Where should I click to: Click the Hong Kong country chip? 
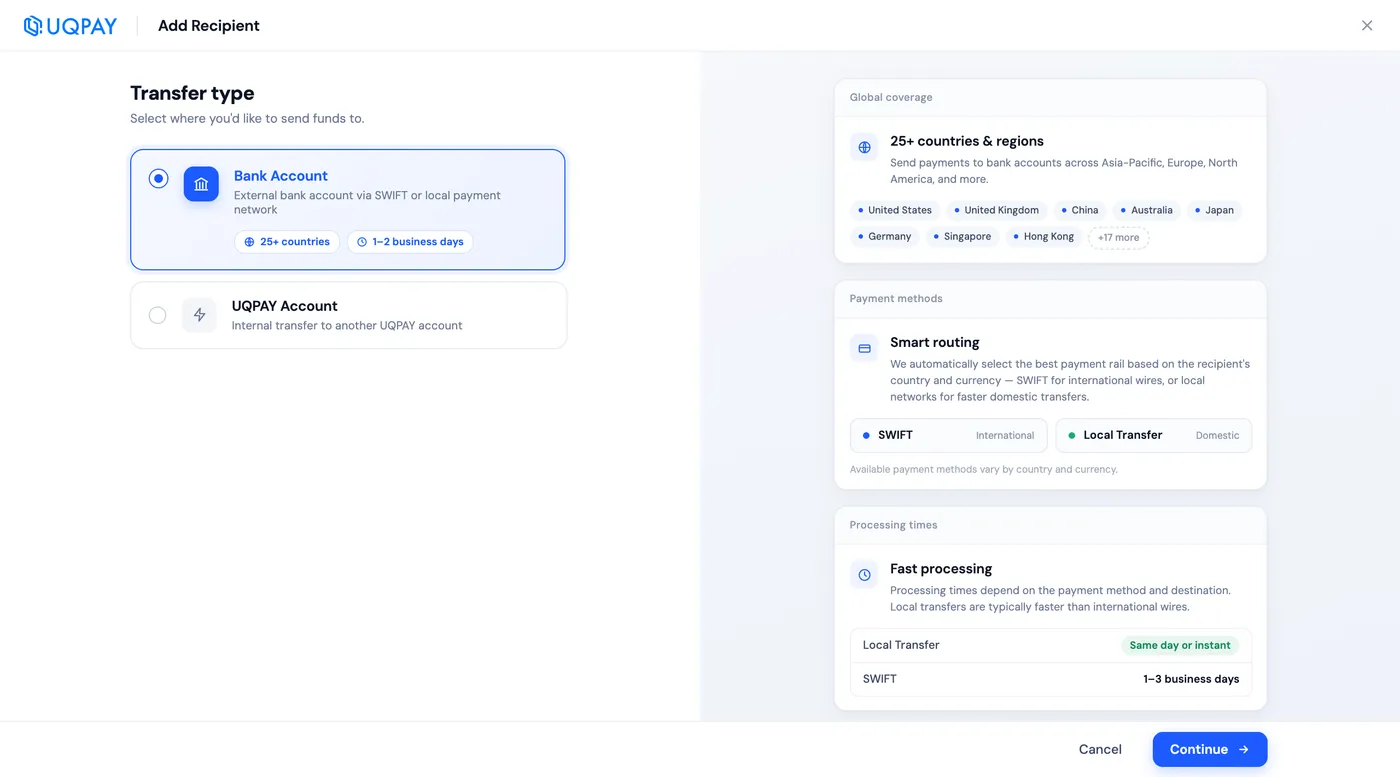coord(1043,237)
